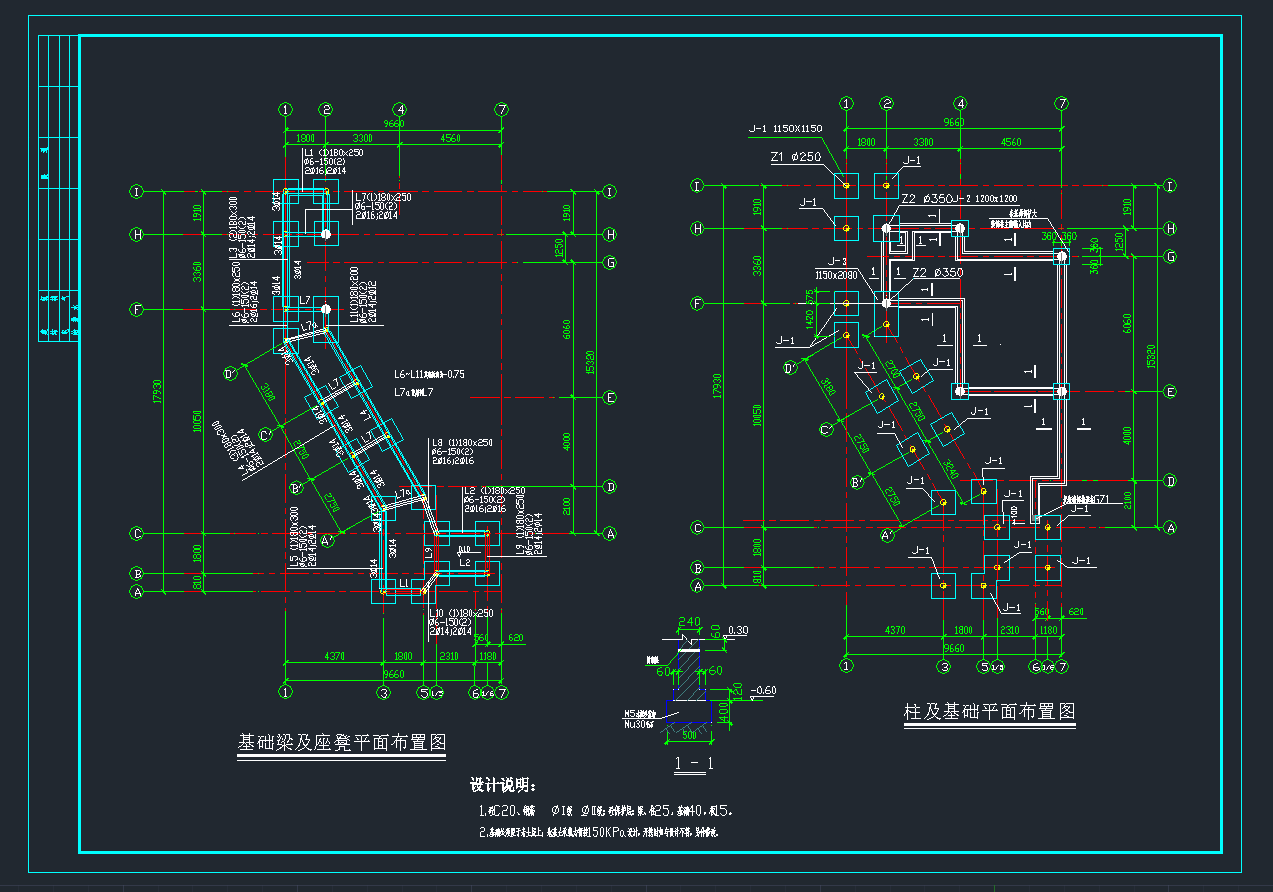This screenshot has height=892, width=1273.
Task: Click the title block table at left border
Action: point(58,190)
